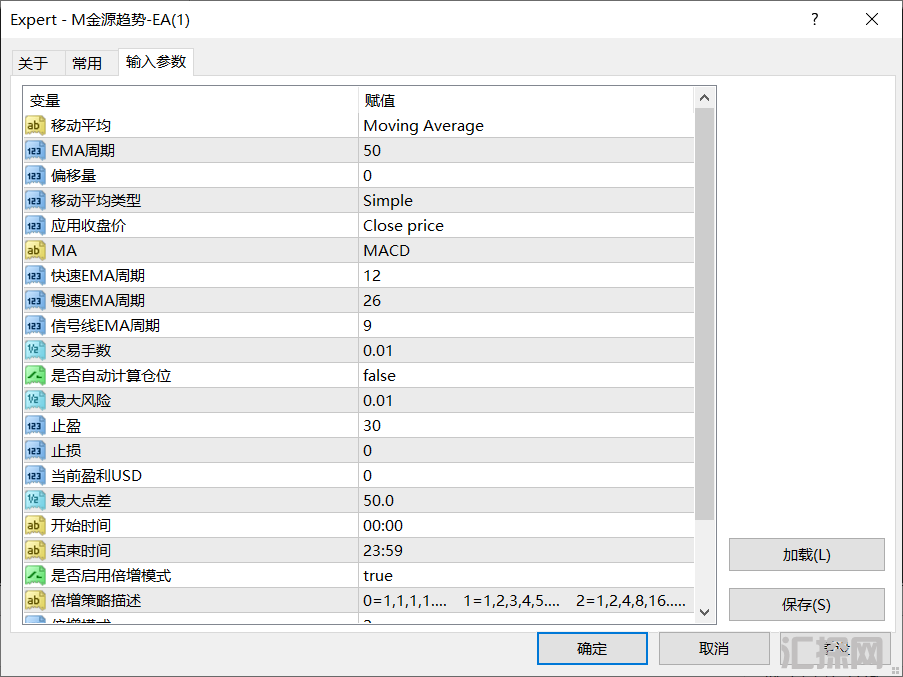Click the integer icon beside 偏移量
The width and height of the screenshot is (903, 677).
(x=35, y=176)
